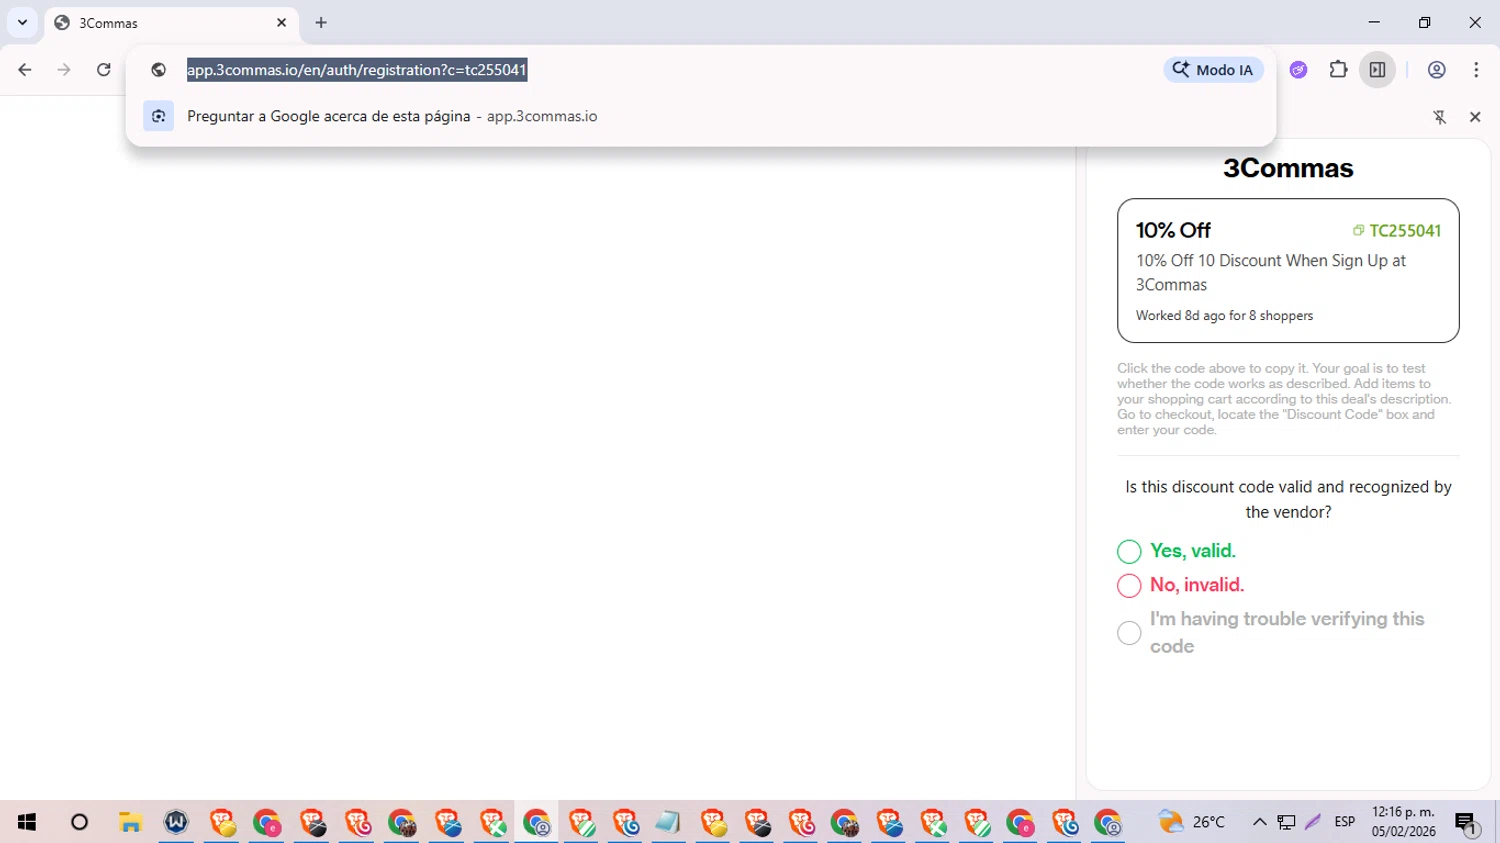Click the highlighted URL in address bar
Viewport: 1500px width, 843px height.
coord(357,70)
